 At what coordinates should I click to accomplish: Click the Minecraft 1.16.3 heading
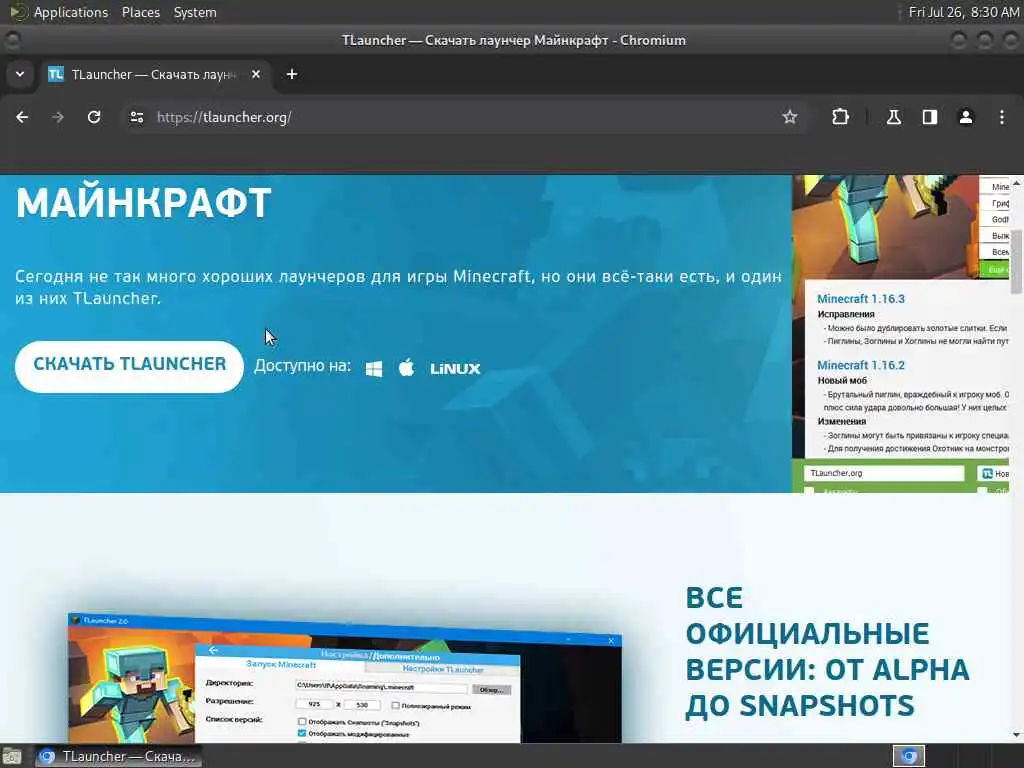click(x=861, y=298)
